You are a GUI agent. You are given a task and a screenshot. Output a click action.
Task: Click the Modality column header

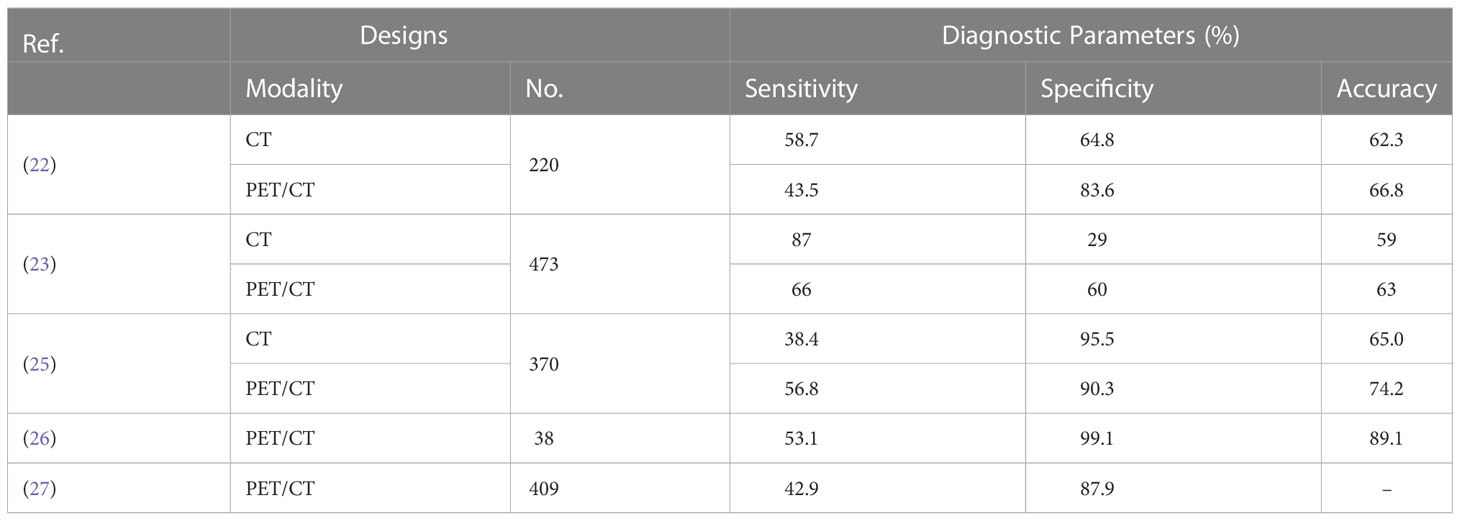[294, 89]
